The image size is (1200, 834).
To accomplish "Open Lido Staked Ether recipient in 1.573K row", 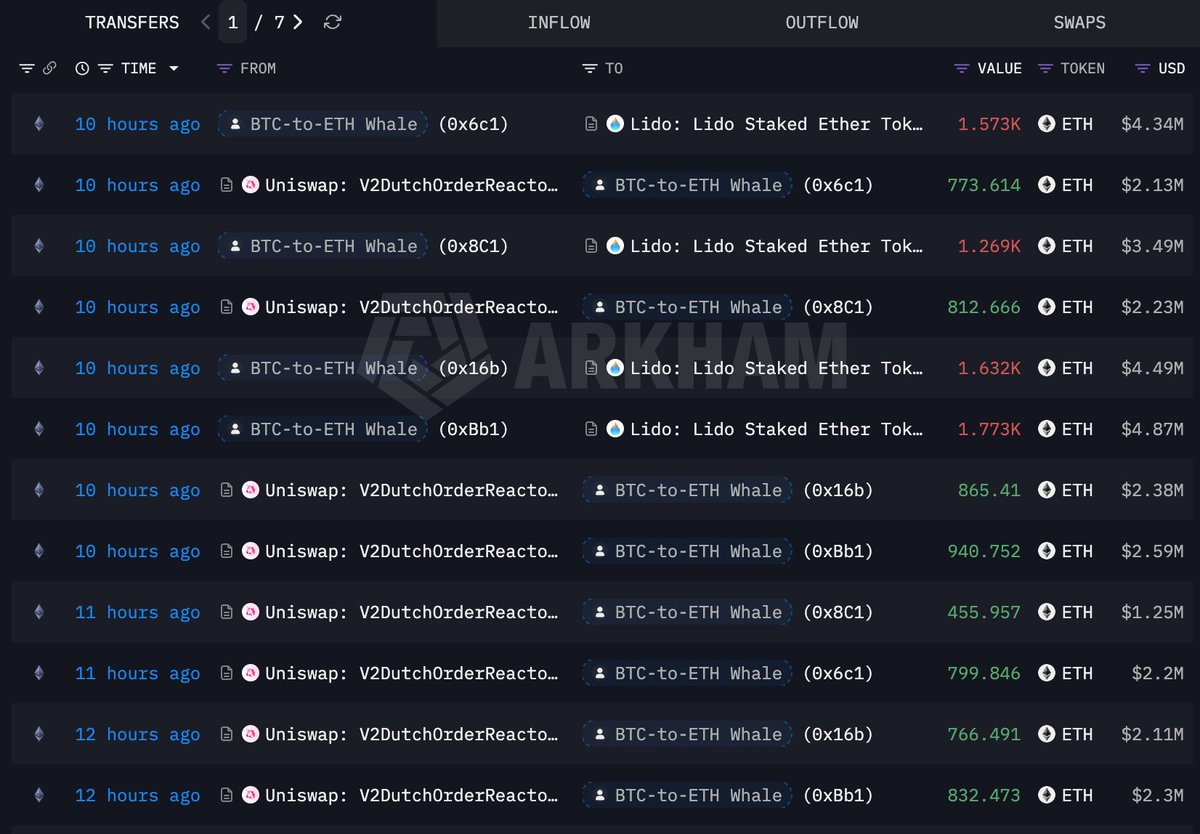I will [x=777, y=124].
